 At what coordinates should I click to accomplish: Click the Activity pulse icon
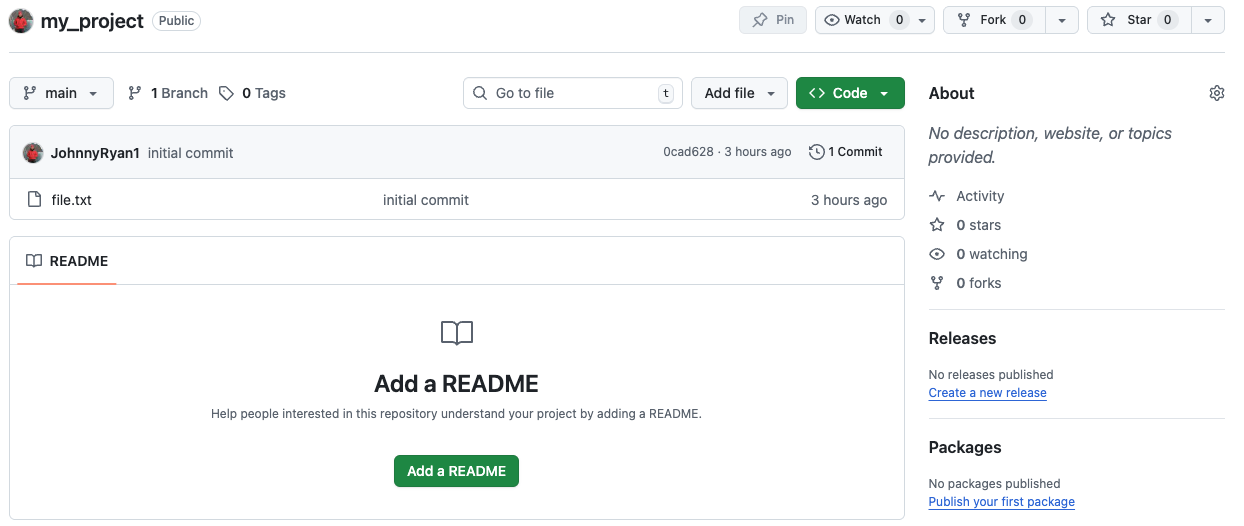[x=937, y=196]
